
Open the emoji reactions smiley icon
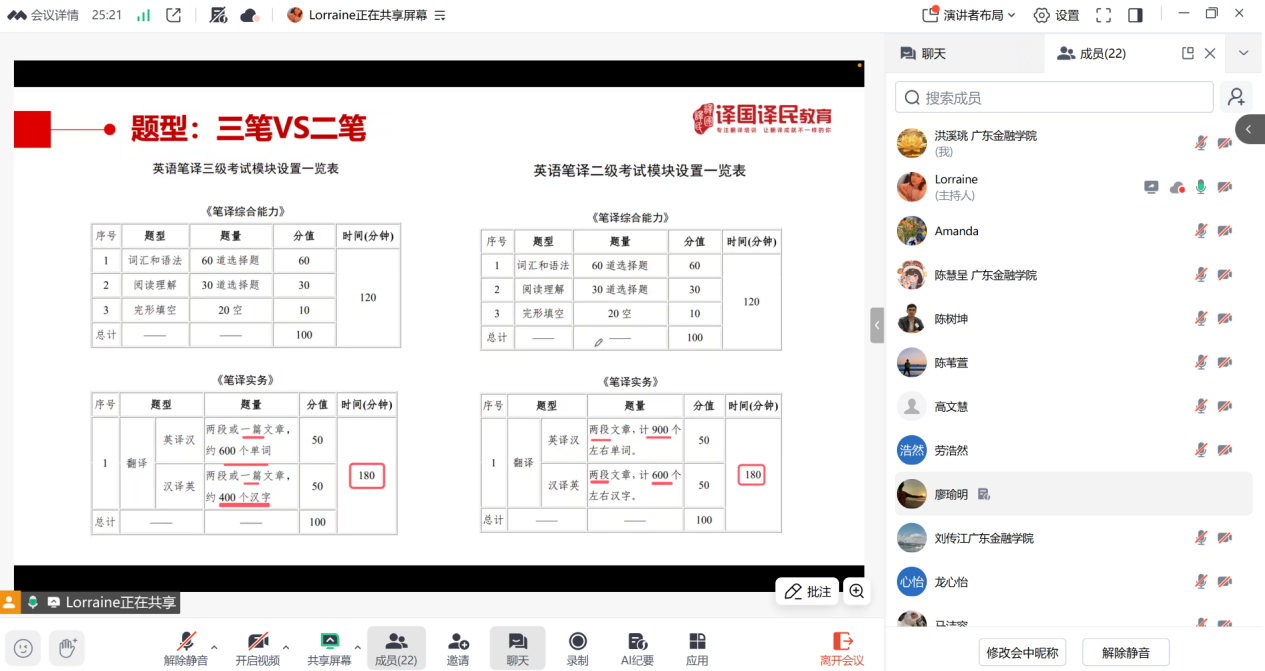(23, 648)
